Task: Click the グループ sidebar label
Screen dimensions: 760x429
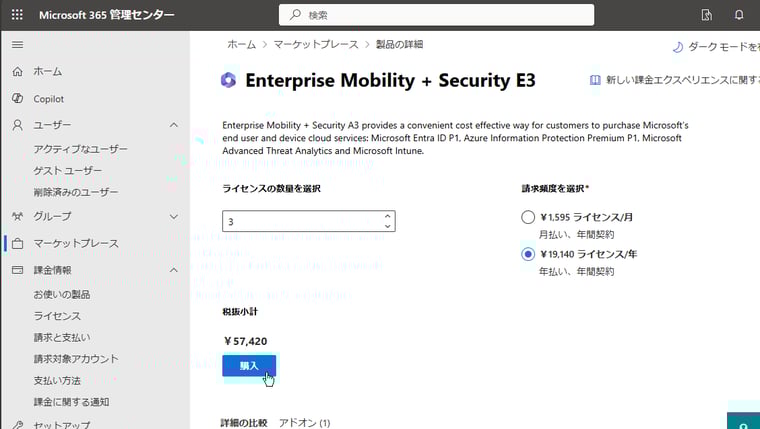Action: tap(52, 216)
